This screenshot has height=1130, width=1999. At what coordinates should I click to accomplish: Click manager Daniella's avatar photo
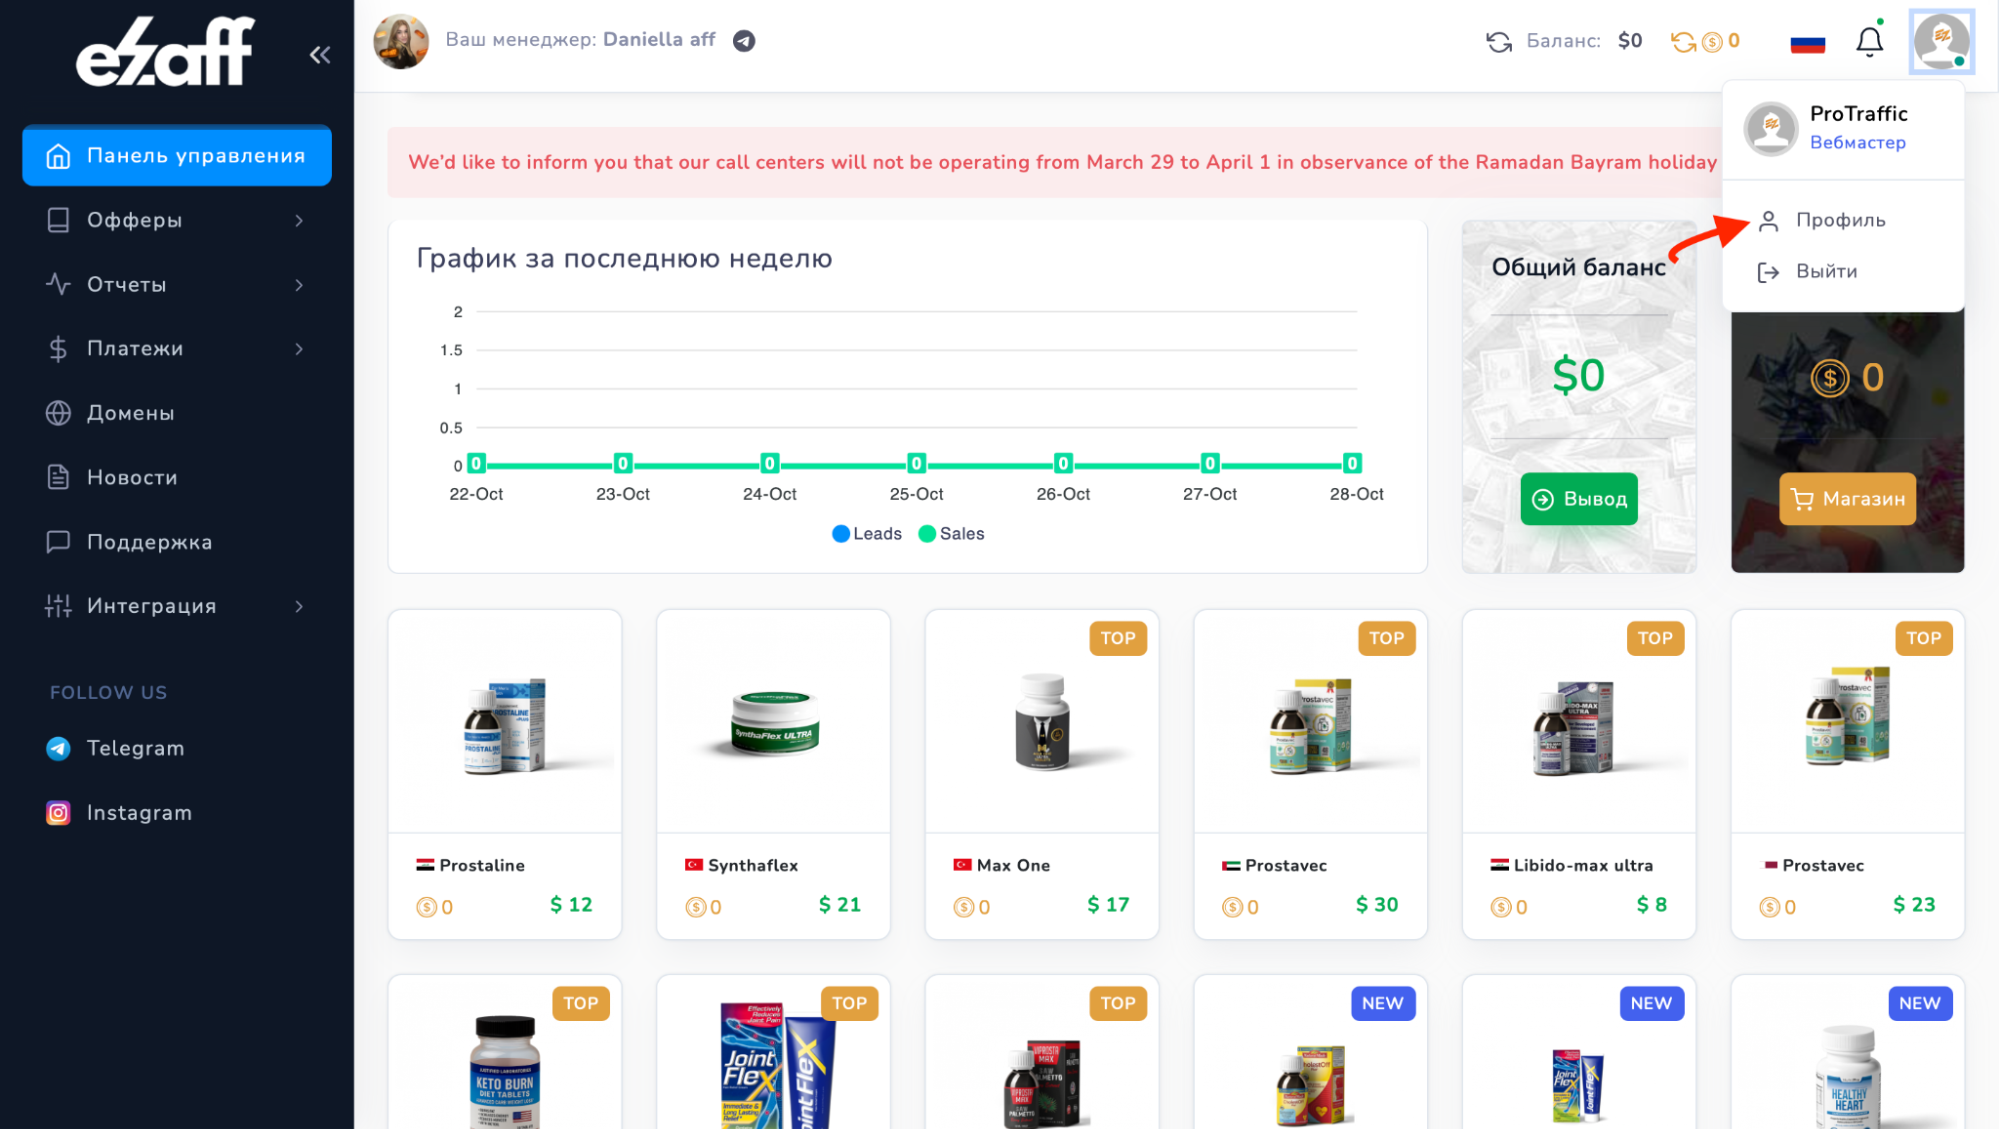click(401, 41)
